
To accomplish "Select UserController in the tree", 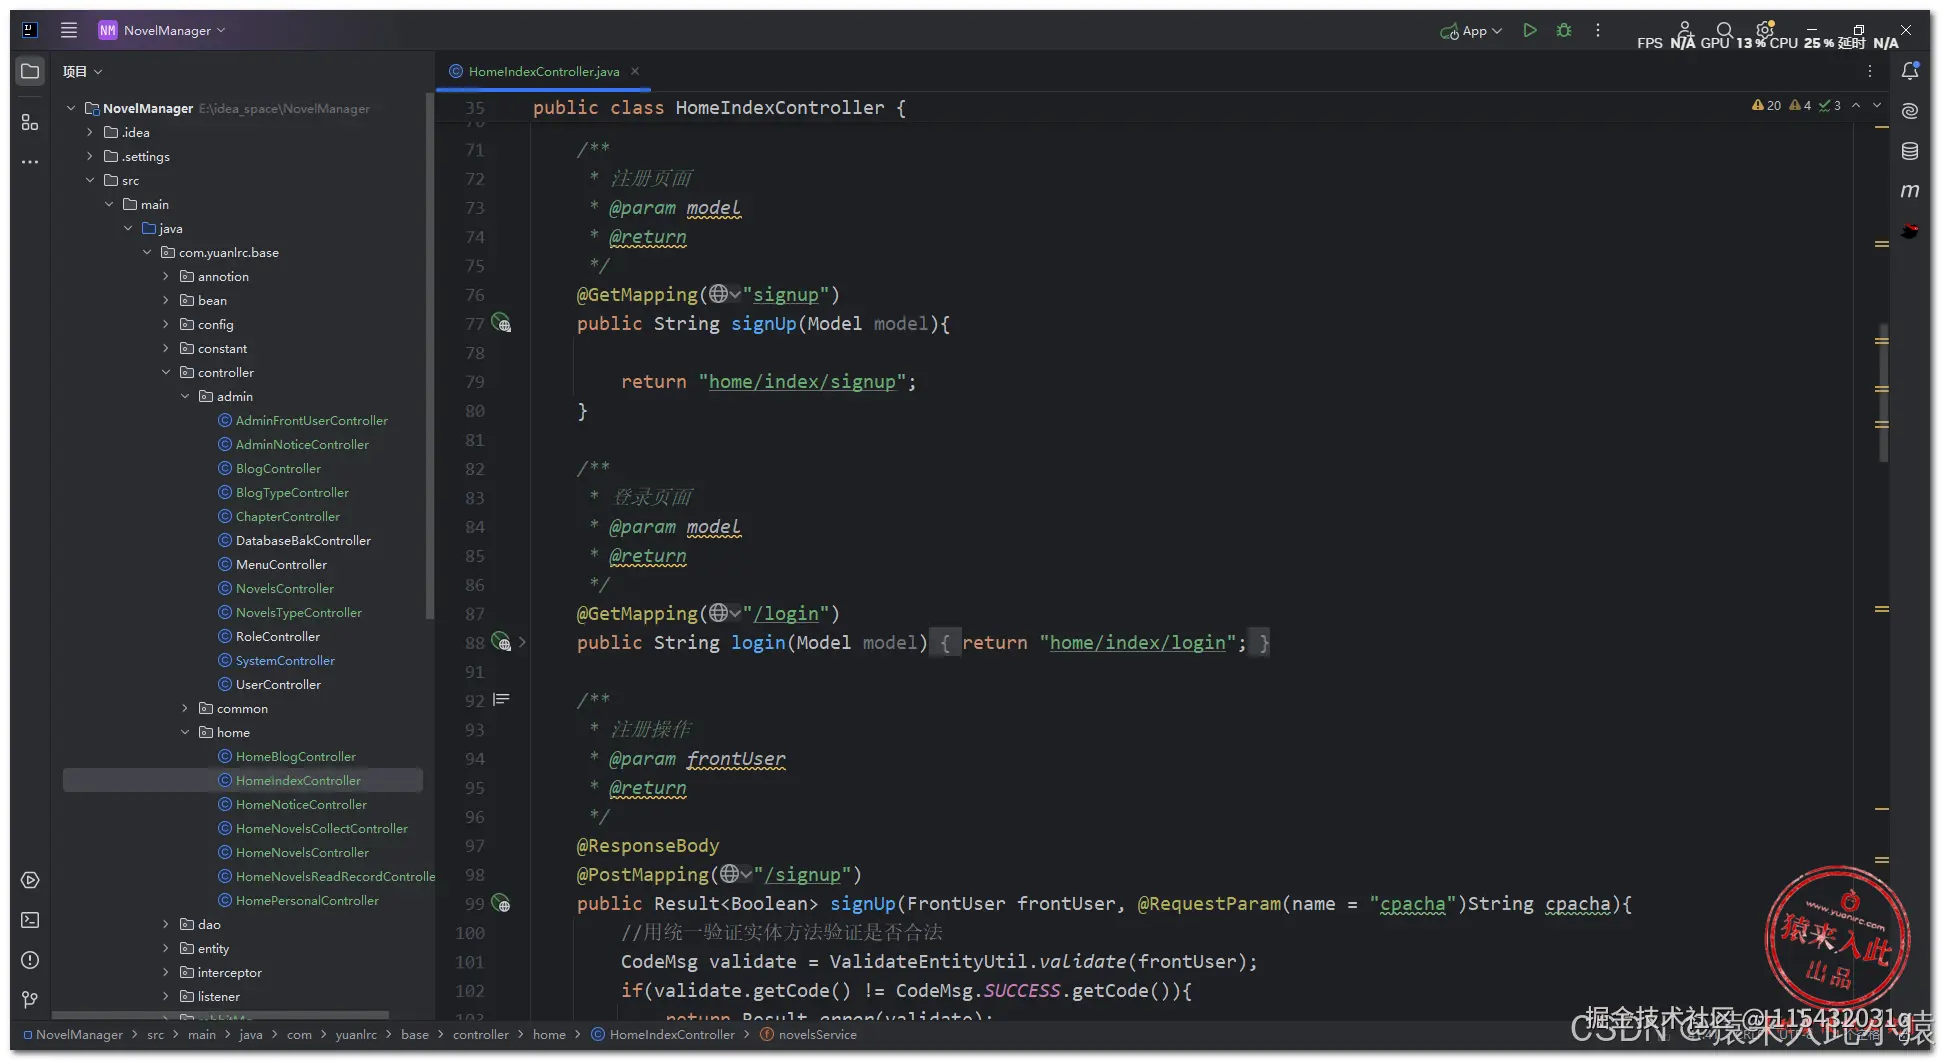I will [278, 685].
